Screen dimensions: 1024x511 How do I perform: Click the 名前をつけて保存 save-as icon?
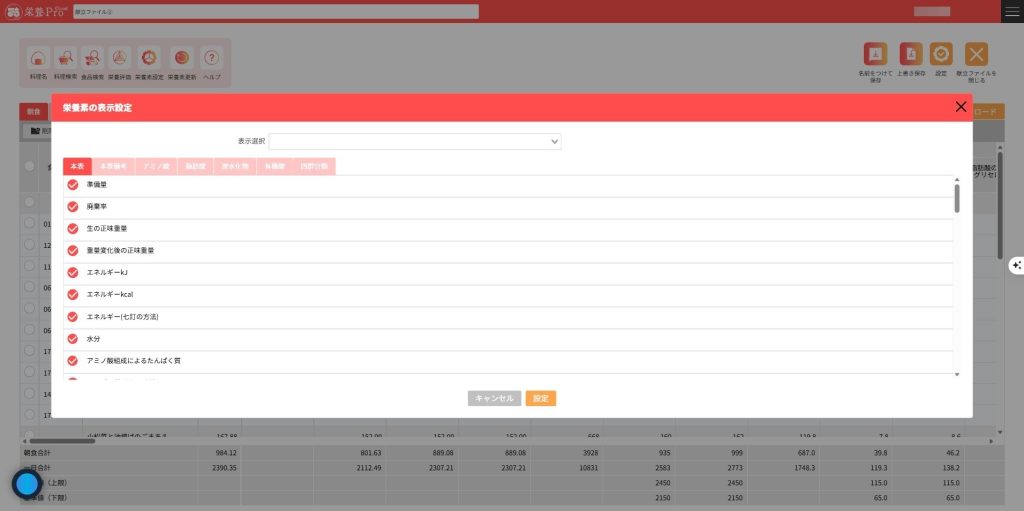[x=875, y=56]
